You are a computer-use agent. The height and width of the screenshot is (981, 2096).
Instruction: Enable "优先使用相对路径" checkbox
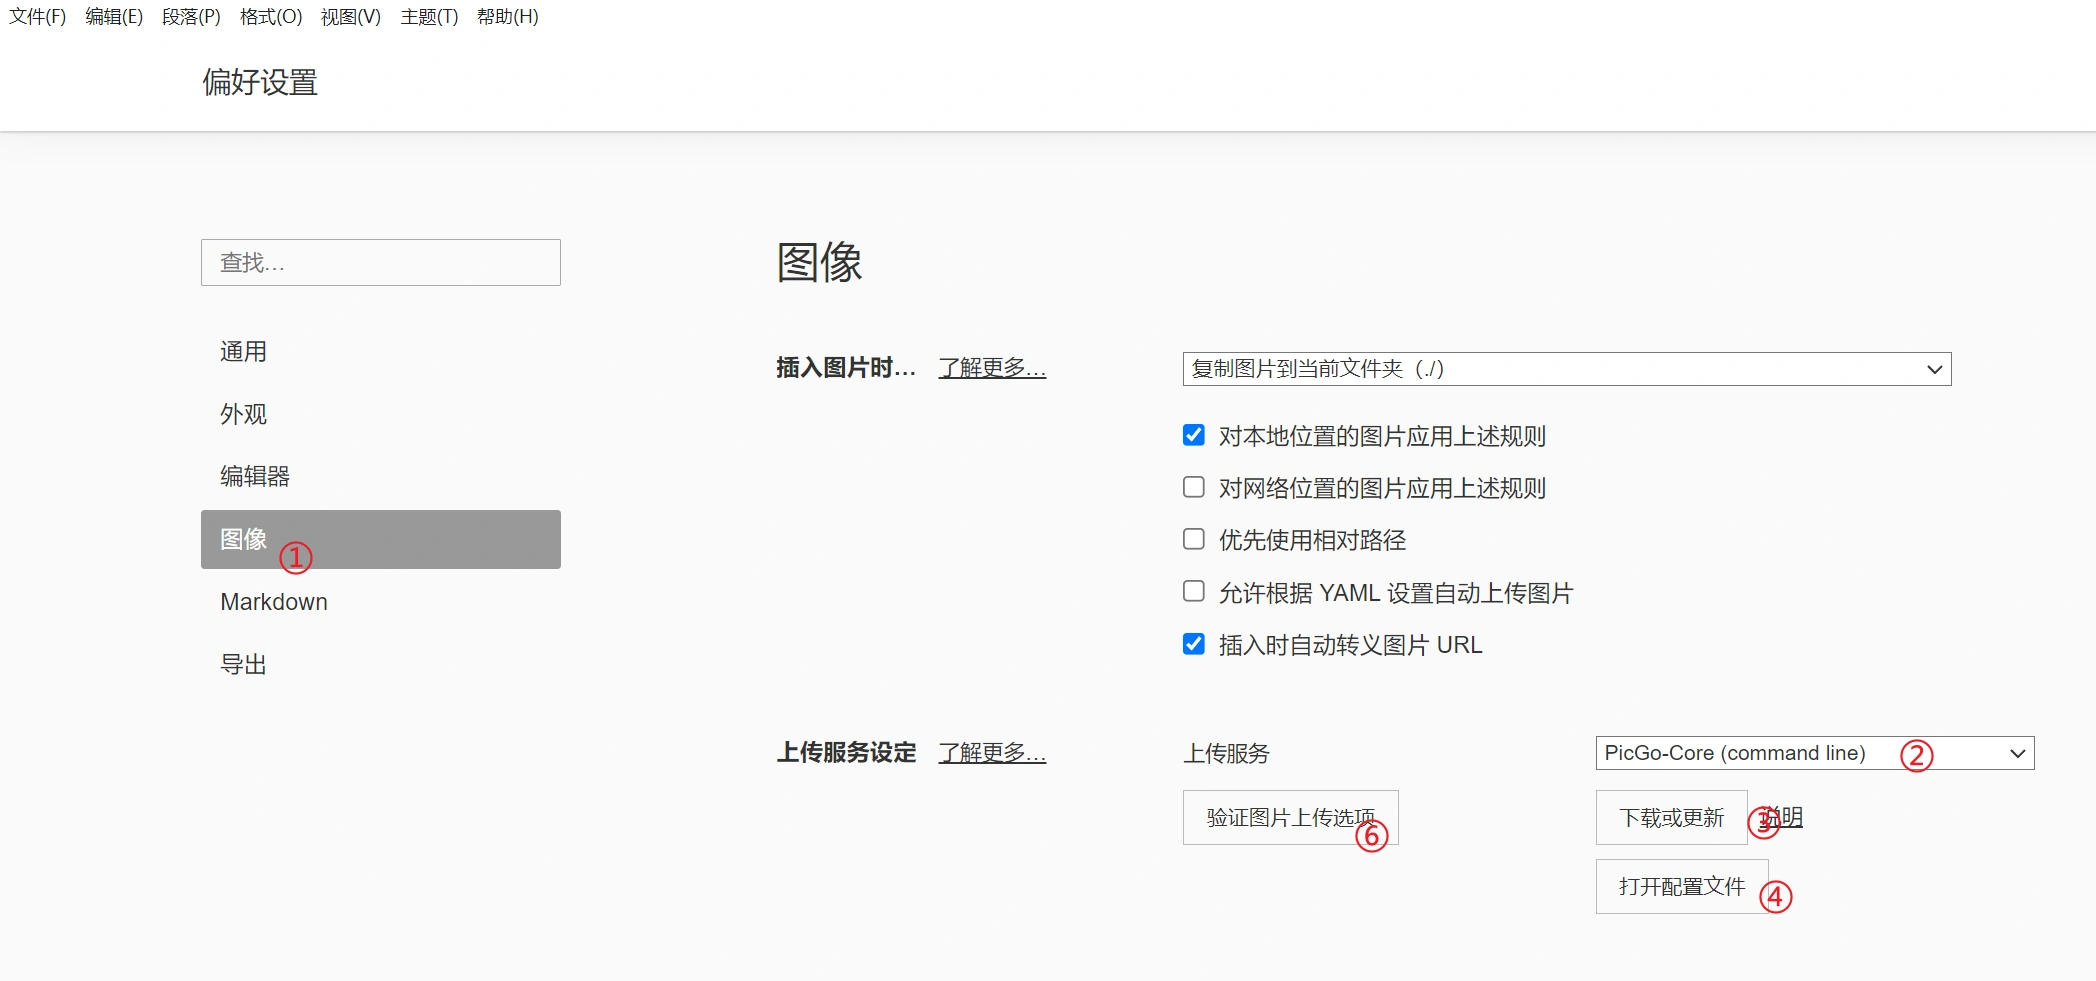(1193, 539)
